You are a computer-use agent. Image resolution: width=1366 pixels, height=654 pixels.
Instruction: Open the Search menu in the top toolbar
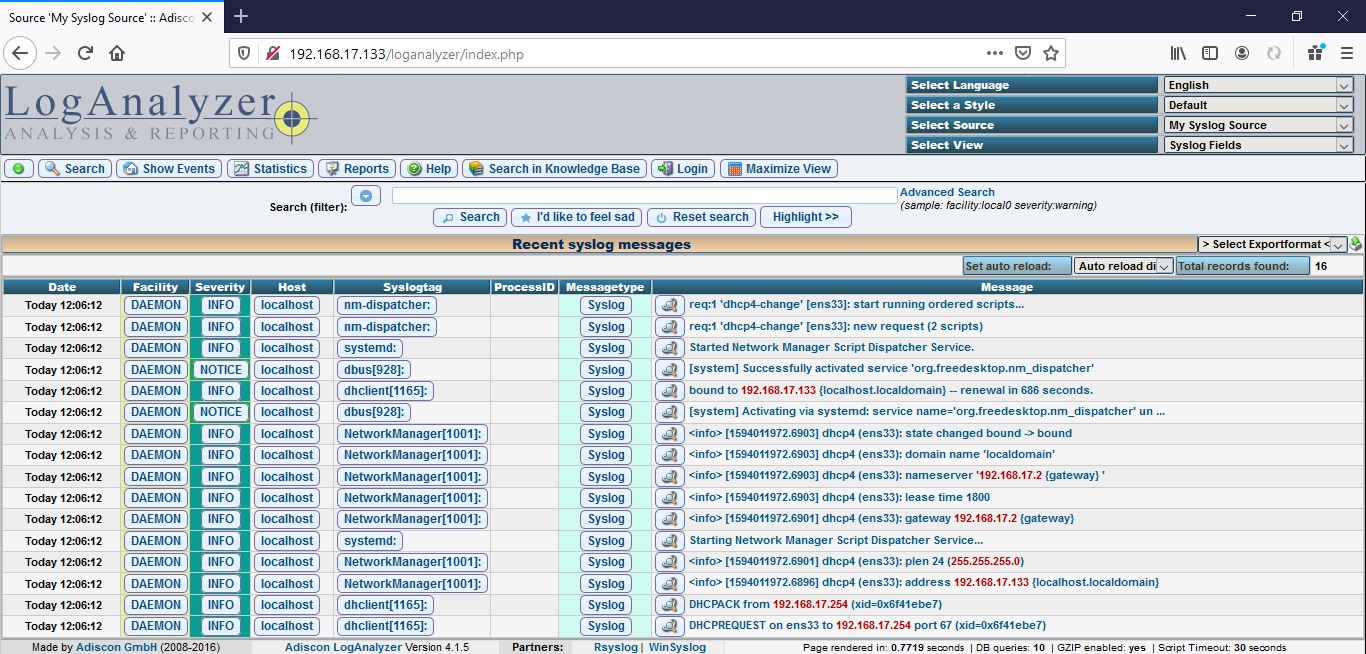[x=75, y=169]
